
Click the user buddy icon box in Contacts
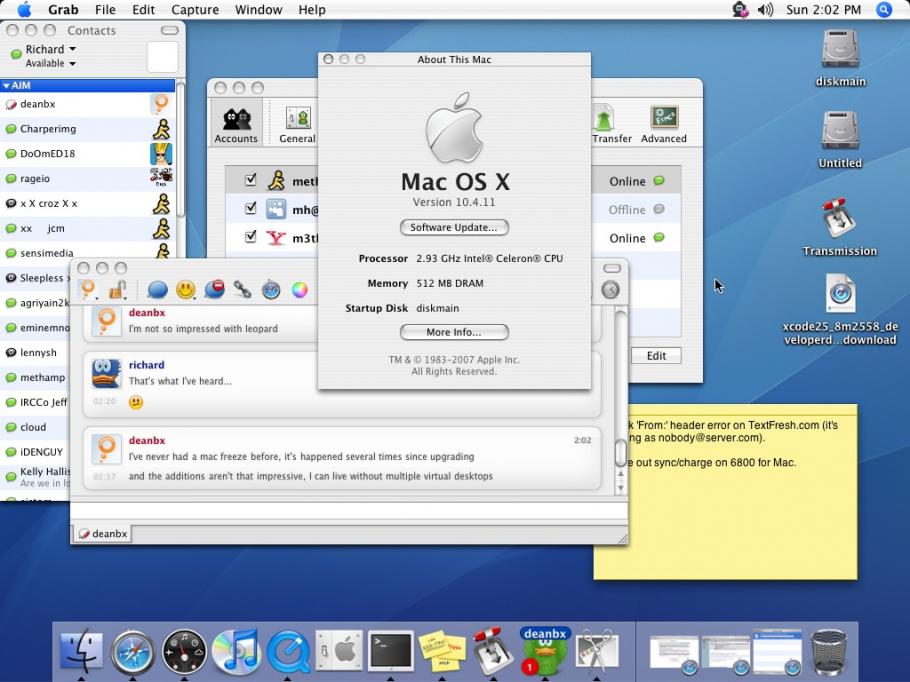coord(162,57)
